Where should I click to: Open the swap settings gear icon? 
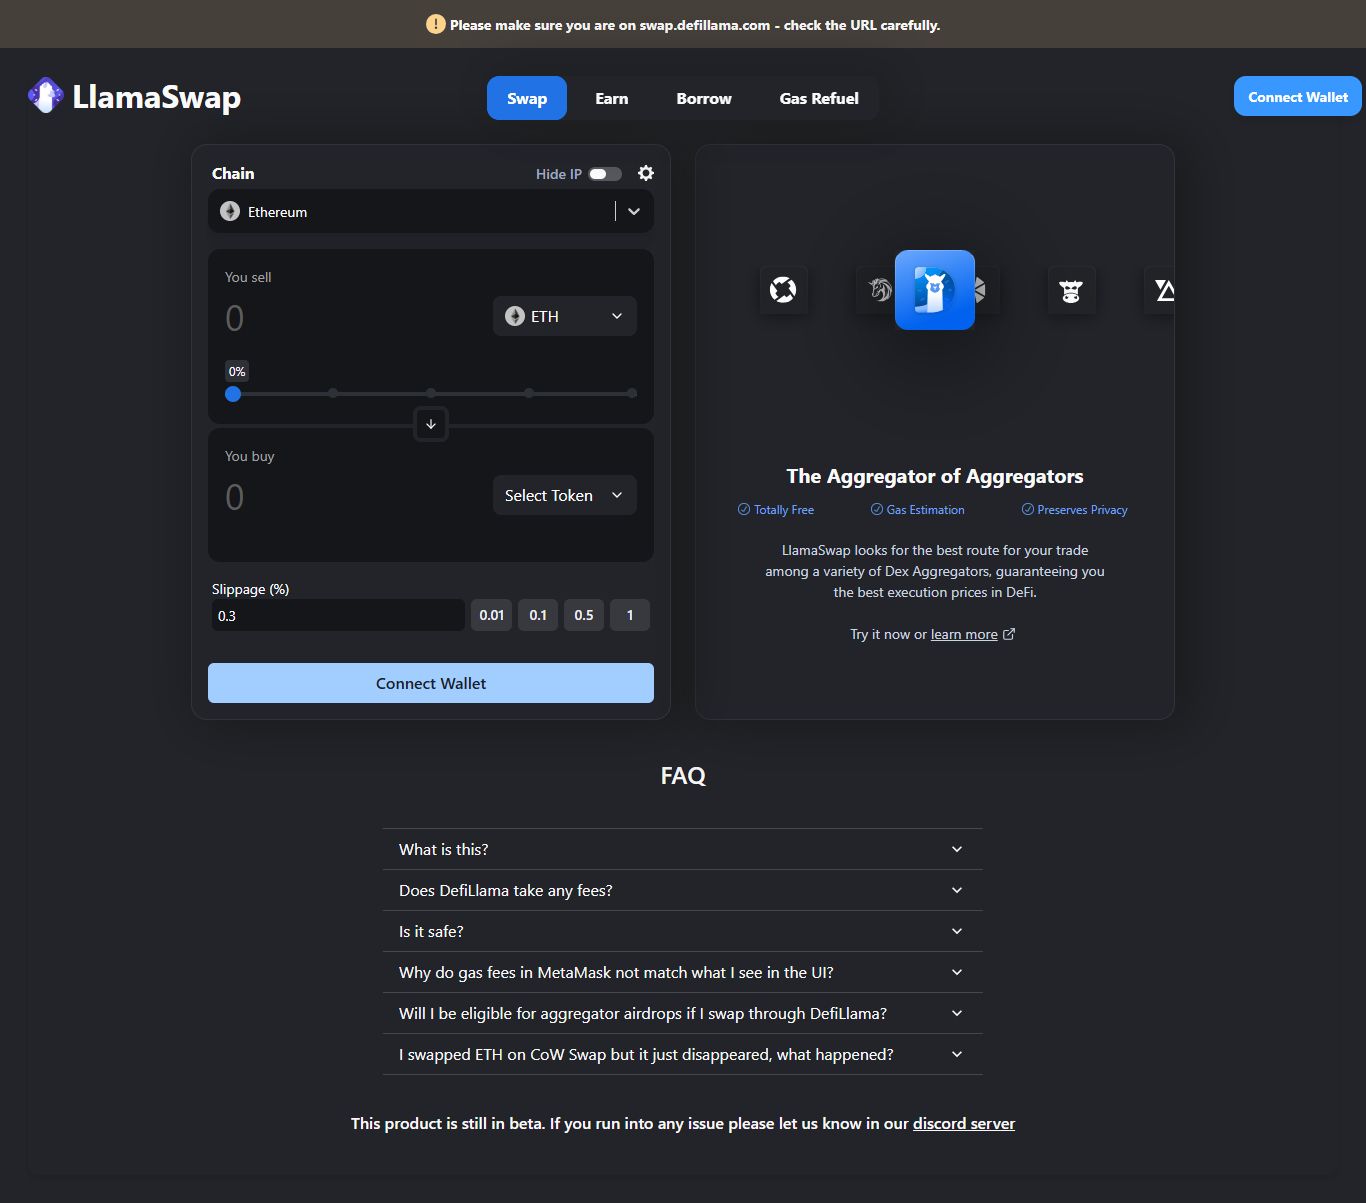(x=646, y=173)
